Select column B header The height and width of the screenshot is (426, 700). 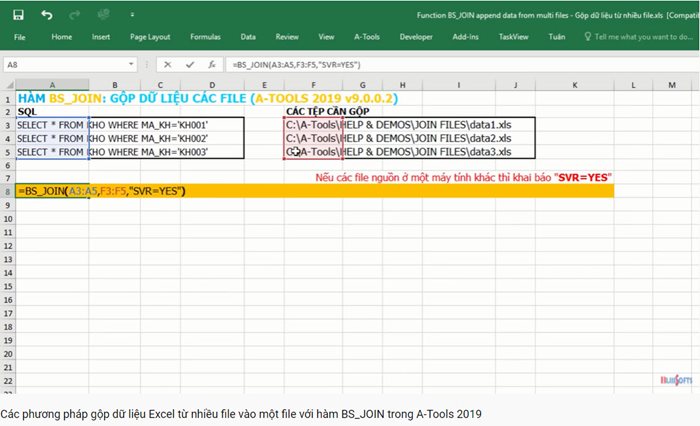coord(115,85)
